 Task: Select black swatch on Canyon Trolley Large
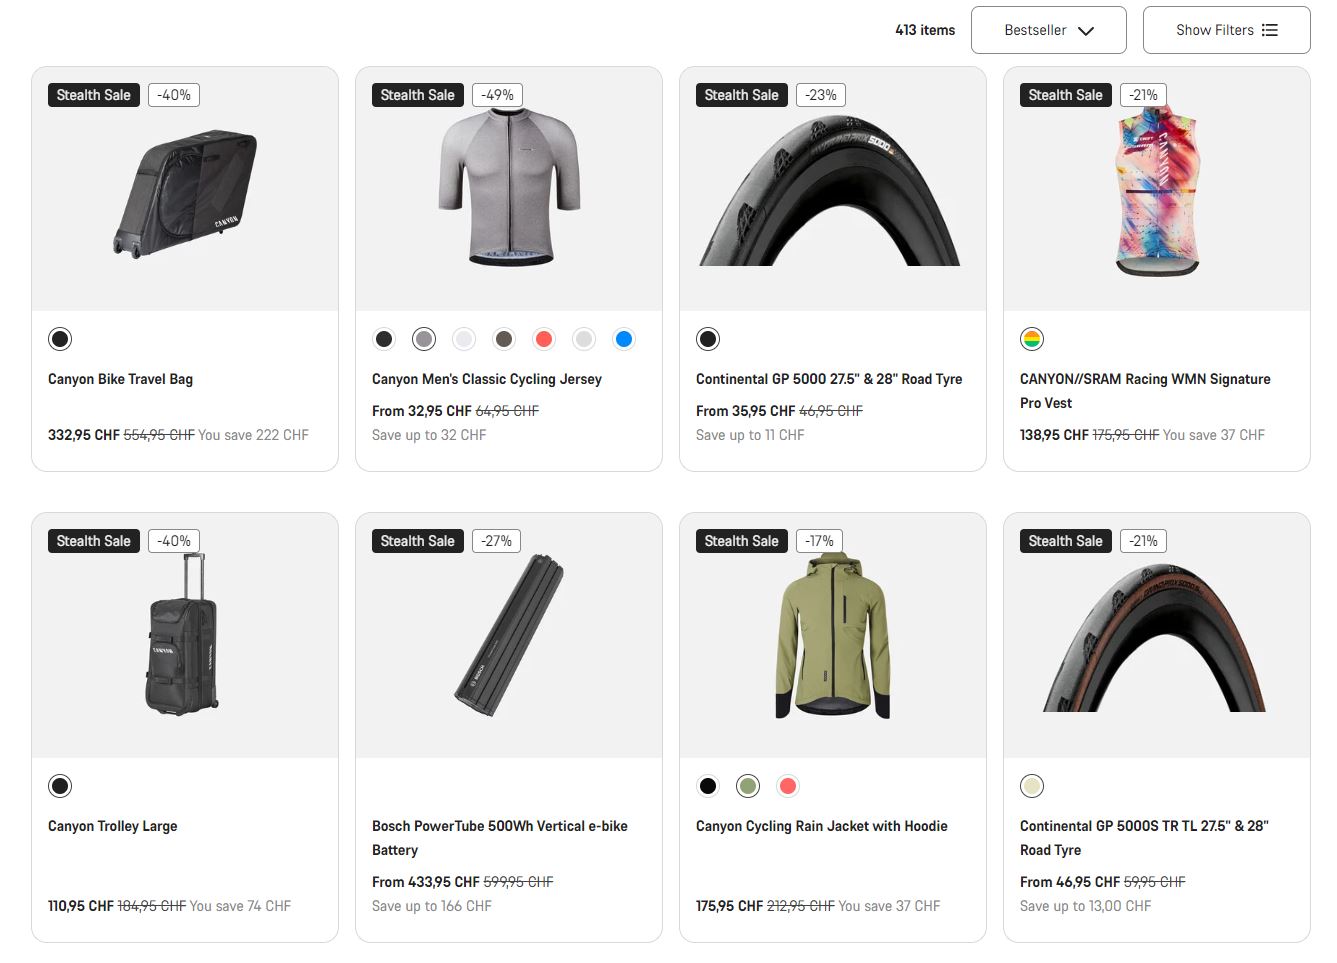coord(60,786)
